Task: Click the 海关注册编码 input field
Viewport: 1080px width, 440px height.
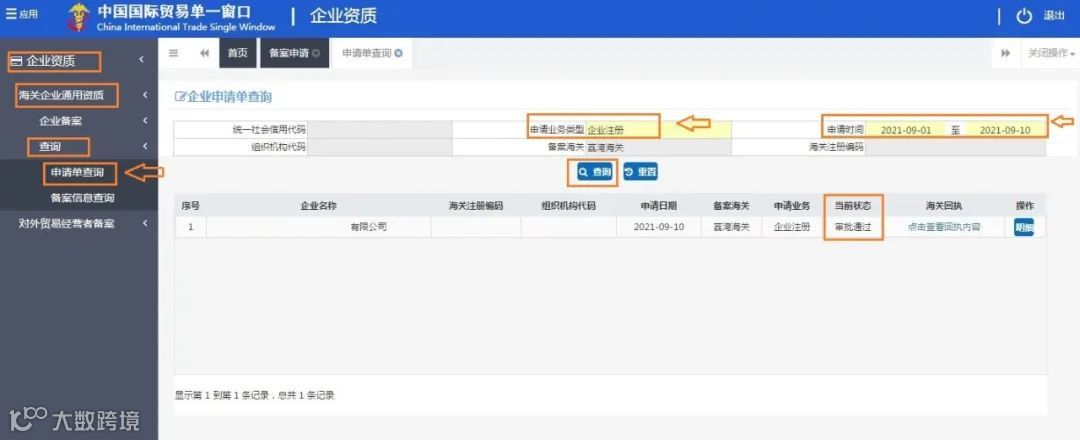Action: [x=955, y=147]
